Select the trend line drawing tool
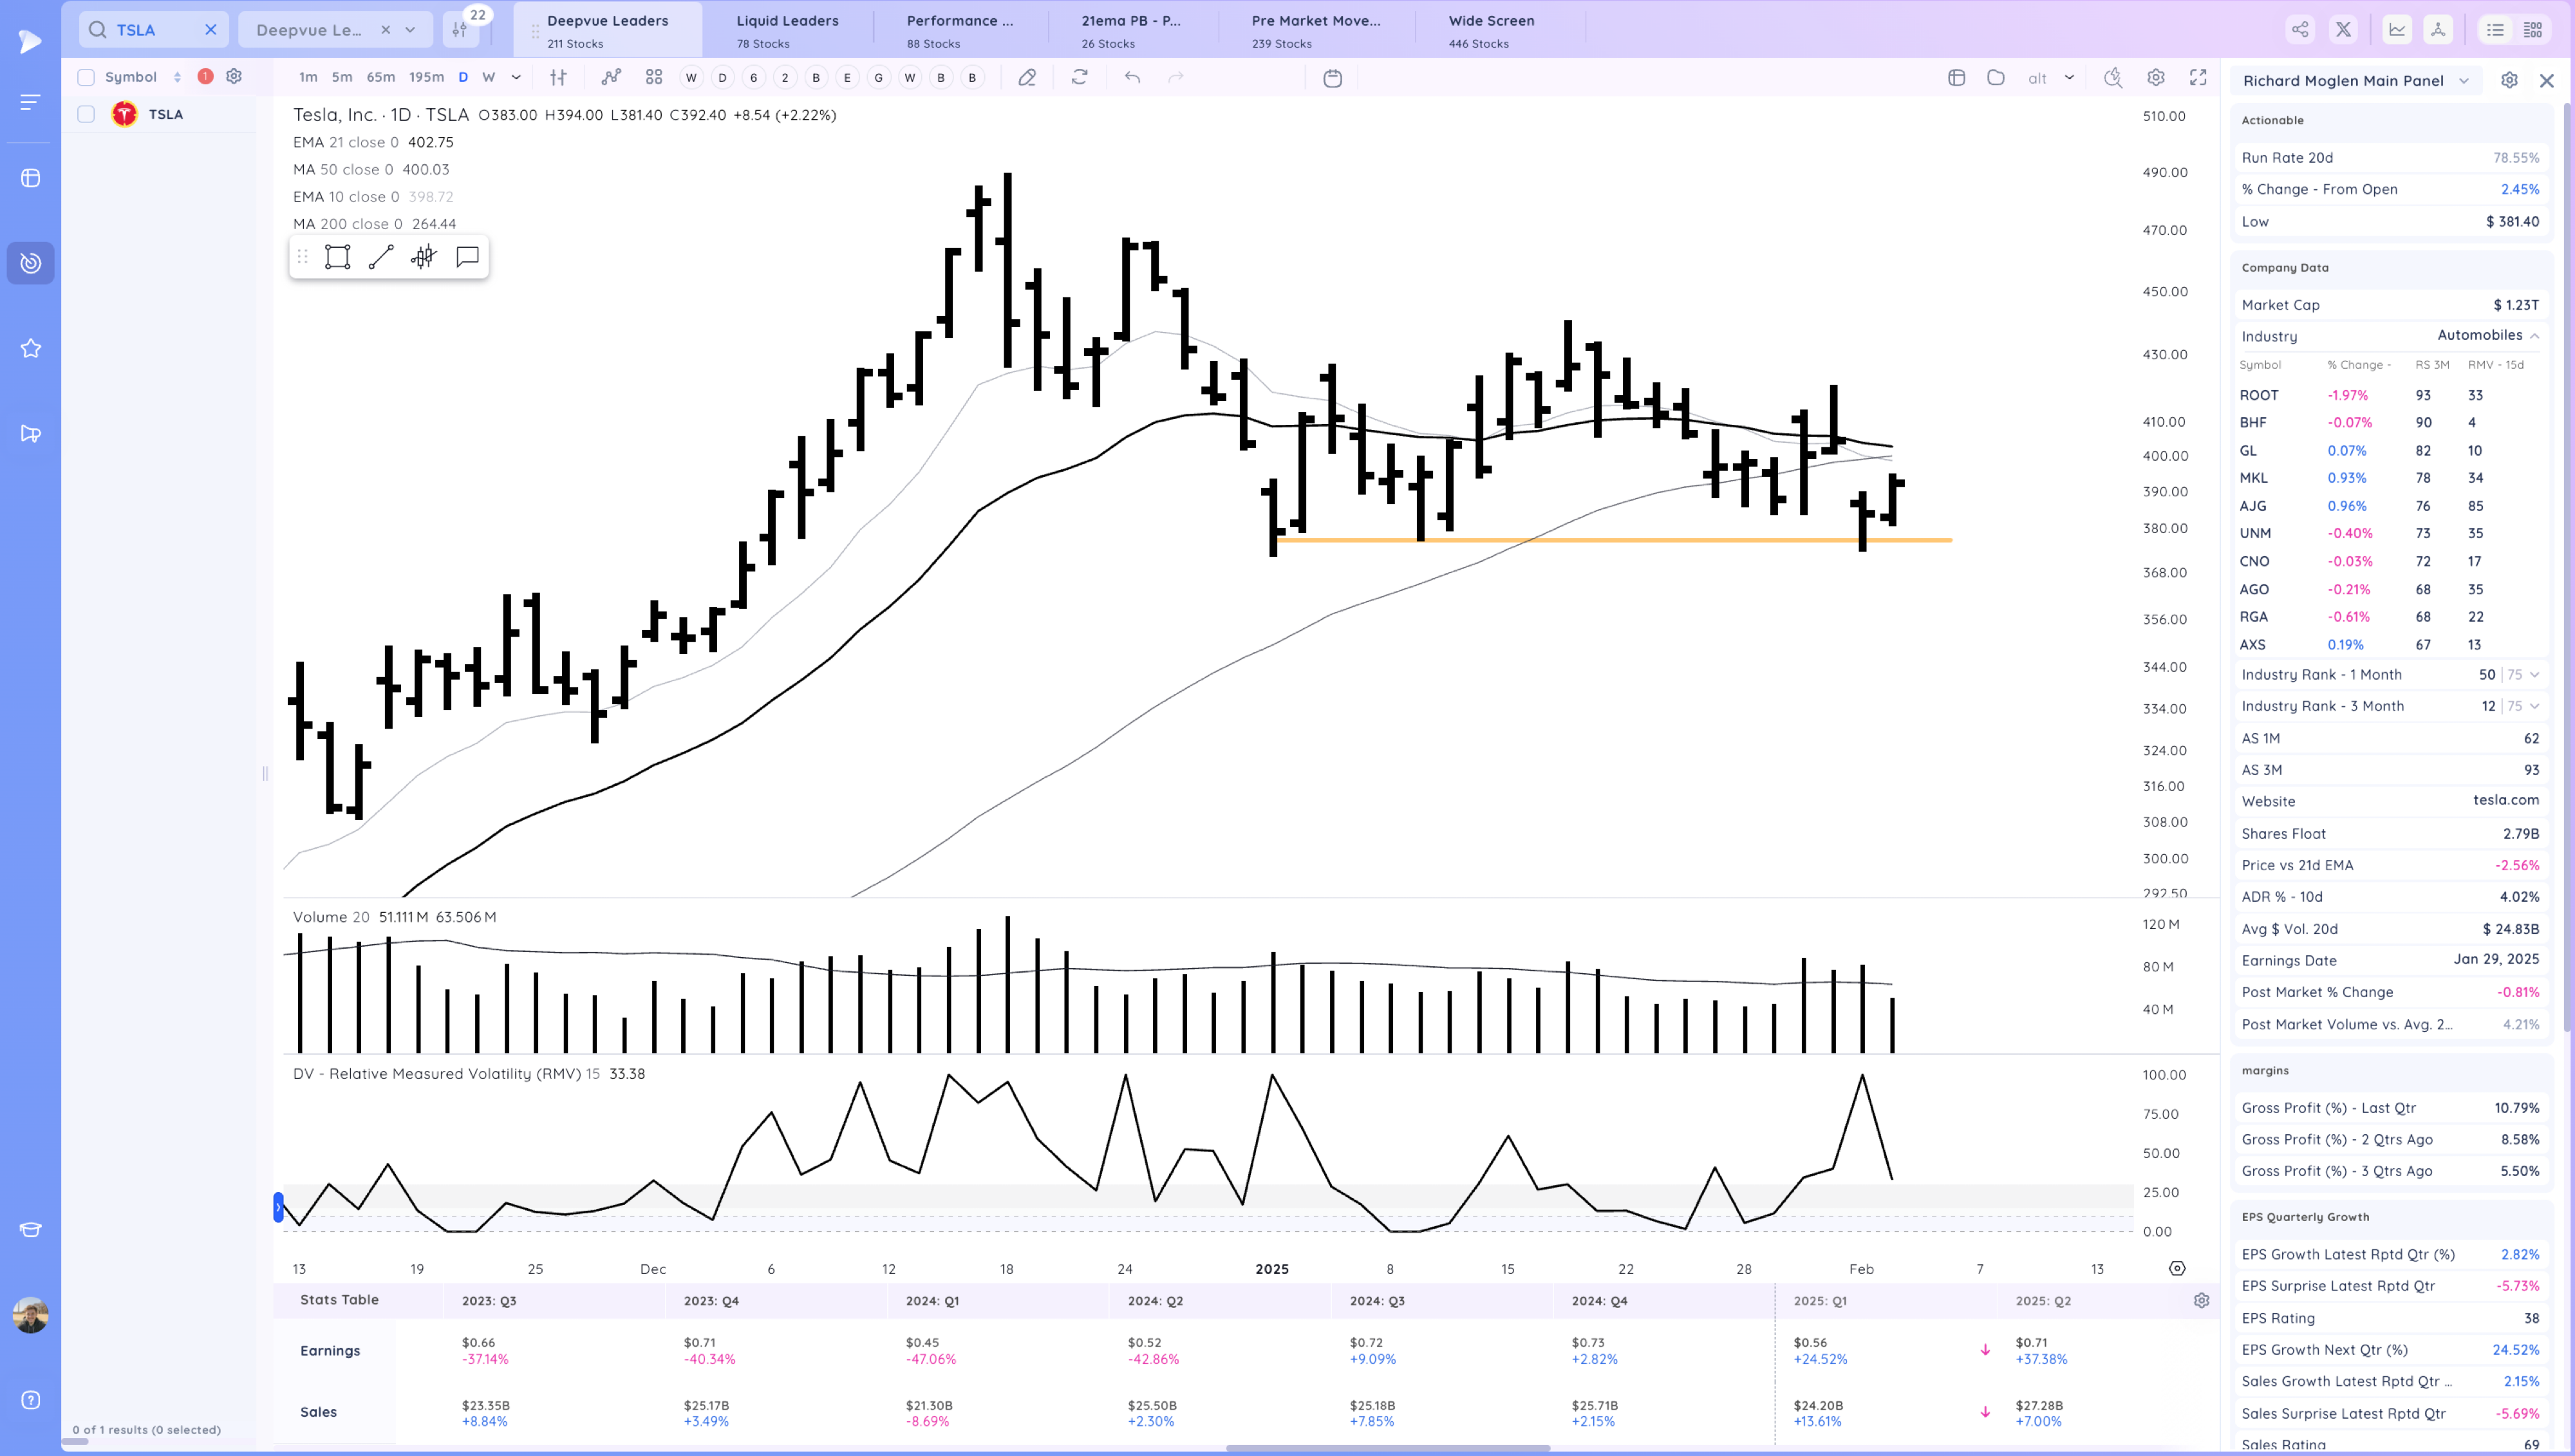This screenshot has width=2575, height=1456. [x=381, y=257]
